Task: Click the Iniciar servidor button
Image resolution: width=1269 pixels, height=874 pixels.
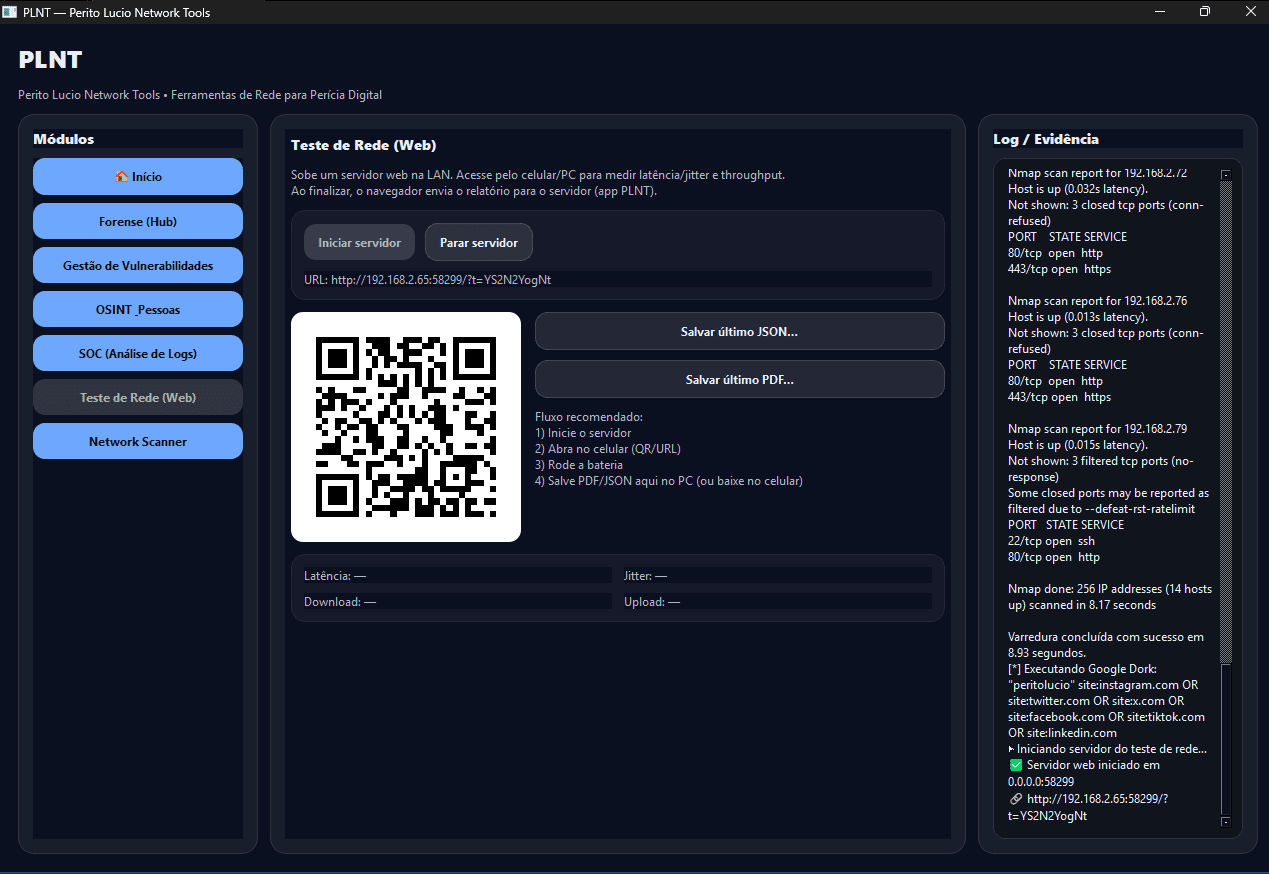Action: tap(358, 242)
